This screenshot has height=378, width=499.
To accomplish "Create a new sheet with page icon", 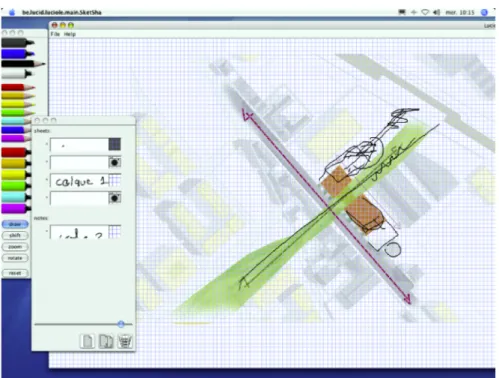I will [x=87, y=341].
